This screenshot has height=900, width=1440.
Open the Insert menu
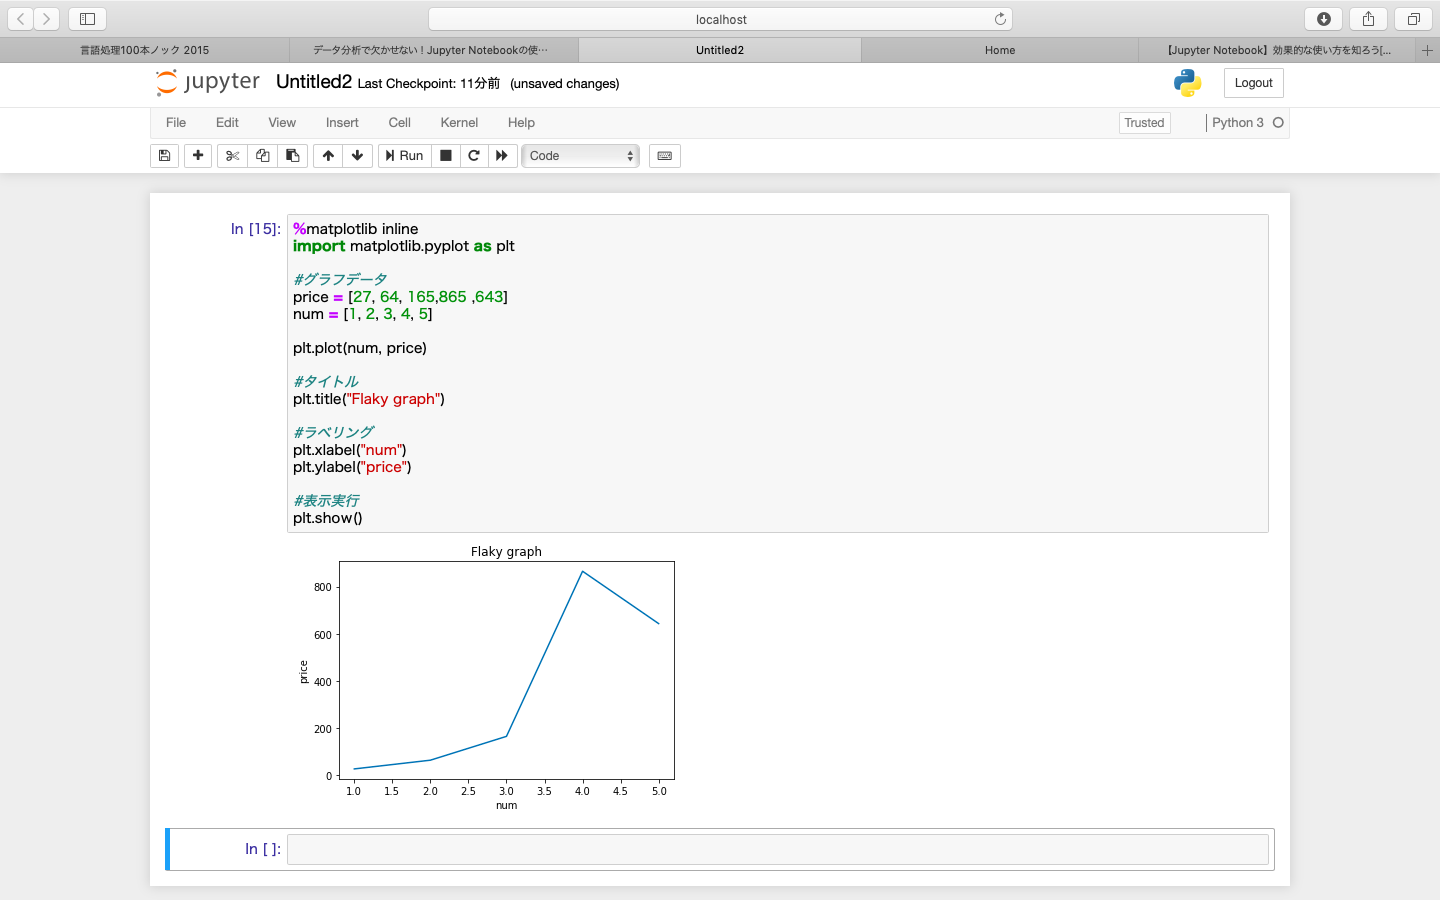[342, 123]
